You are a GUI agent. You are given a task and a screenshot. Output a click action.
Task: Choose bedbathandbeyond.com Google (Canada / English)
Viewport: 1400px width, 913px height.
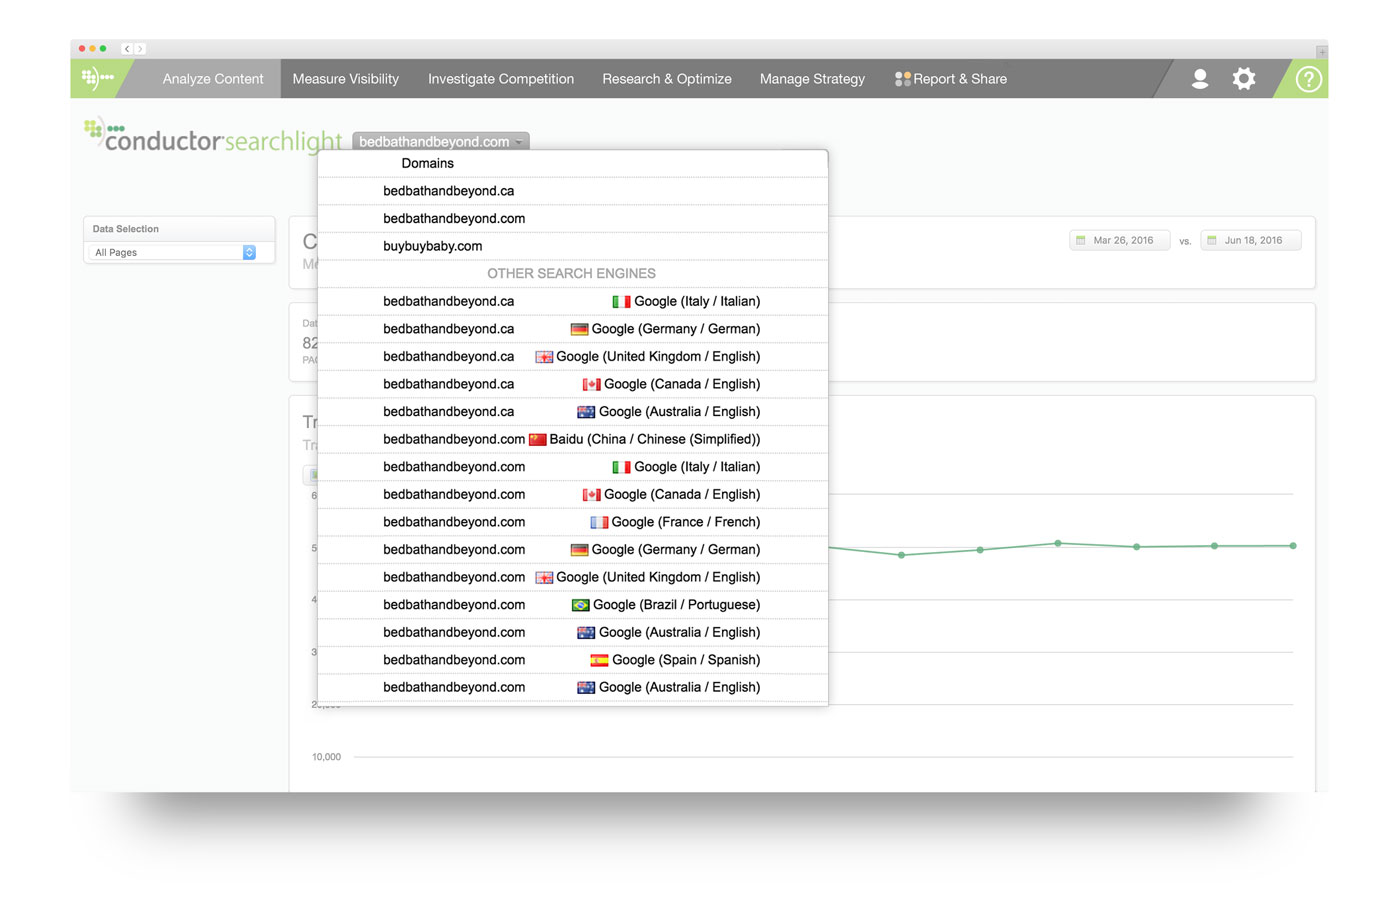573,495
